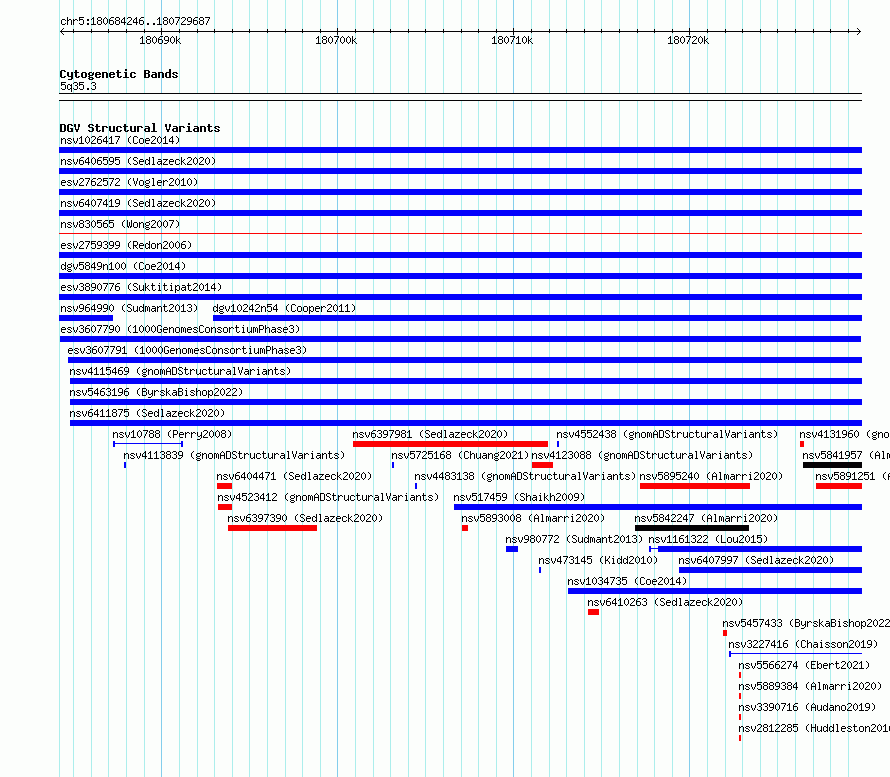The height and width of the screenshot is (777, 890).
Task: Select nsv4523412 (gnomADStructuralVariants) label
Action: 328,497
